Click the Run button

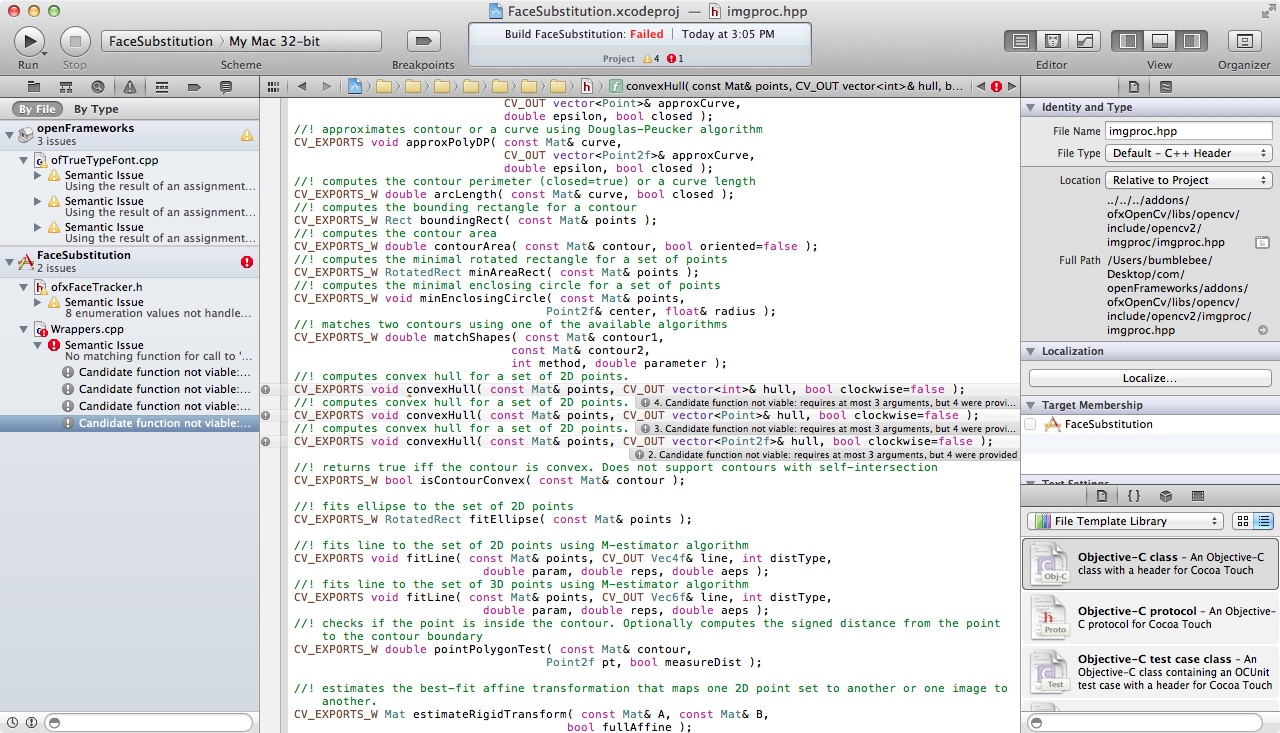click(28, 41)
